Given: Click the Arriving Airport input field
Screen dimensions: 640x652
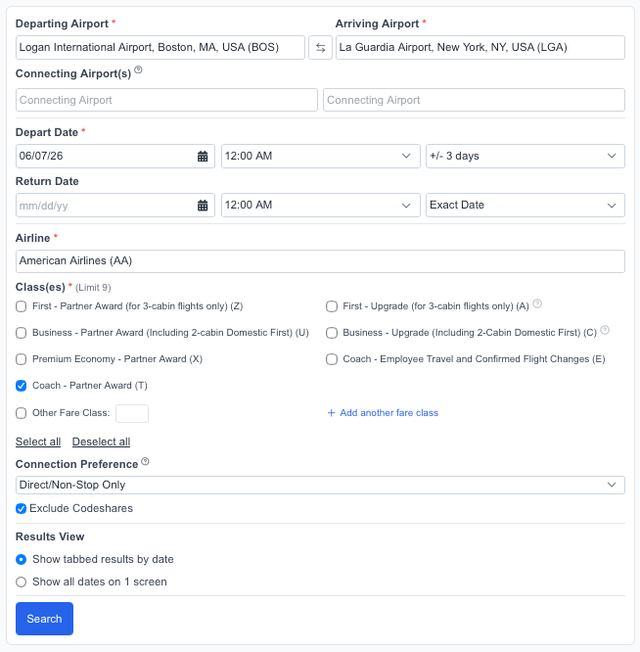Looking at the screenshot, I should (x=480, y=47).
